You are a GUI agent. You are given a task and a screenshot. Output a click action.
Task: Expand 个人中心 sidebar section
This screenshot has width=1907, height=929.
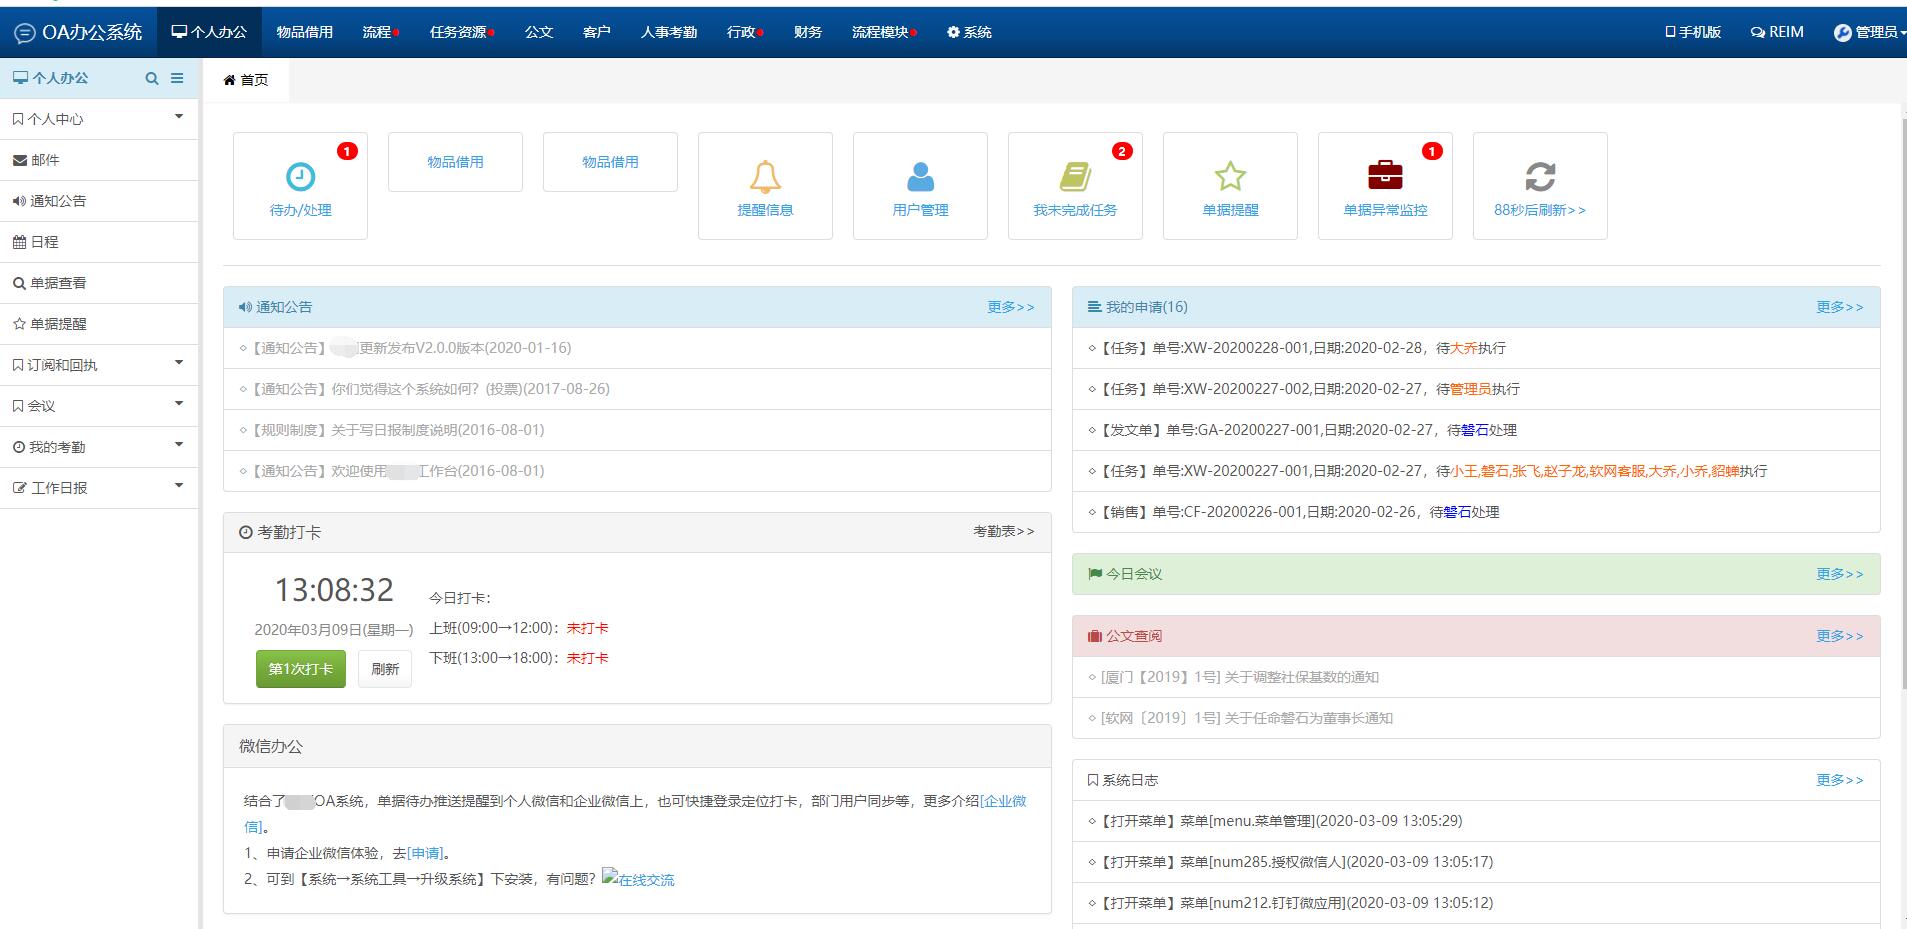(99, 119)
